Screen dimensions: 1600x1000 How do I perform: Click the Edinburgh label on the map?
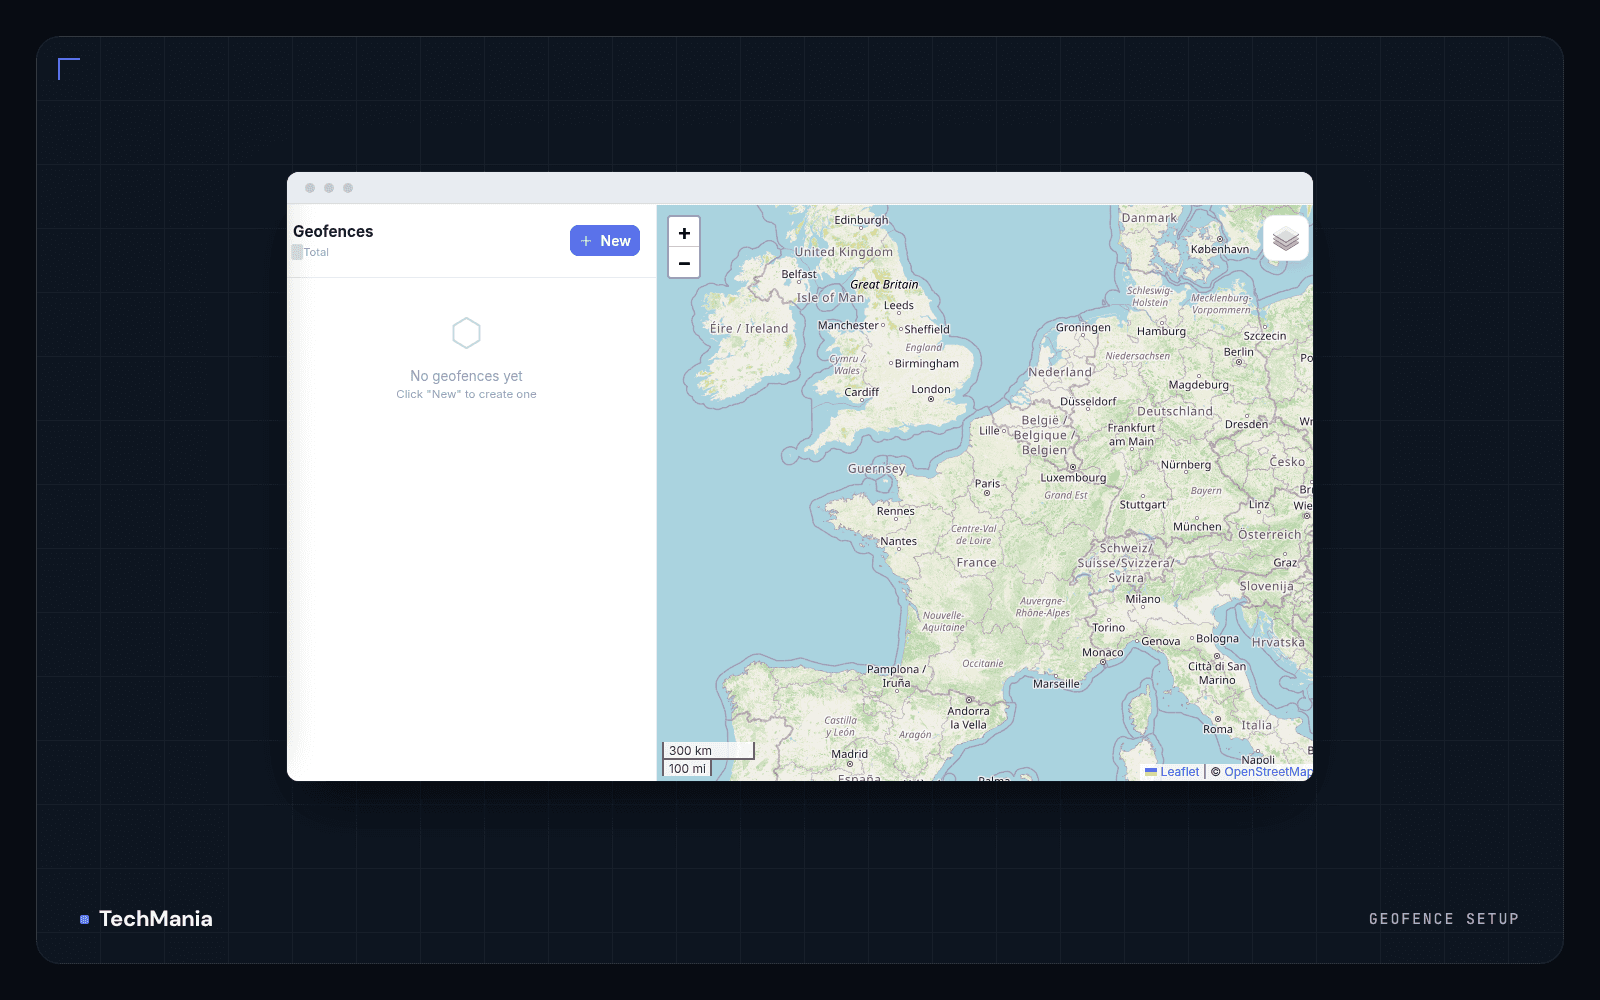tap(861, 220)
